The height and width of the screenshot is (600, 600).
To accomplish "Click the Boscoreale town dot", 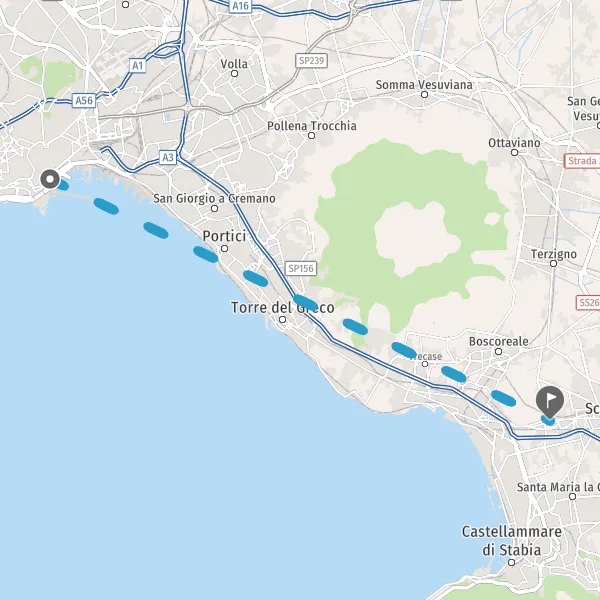I will tap(499, 351).
